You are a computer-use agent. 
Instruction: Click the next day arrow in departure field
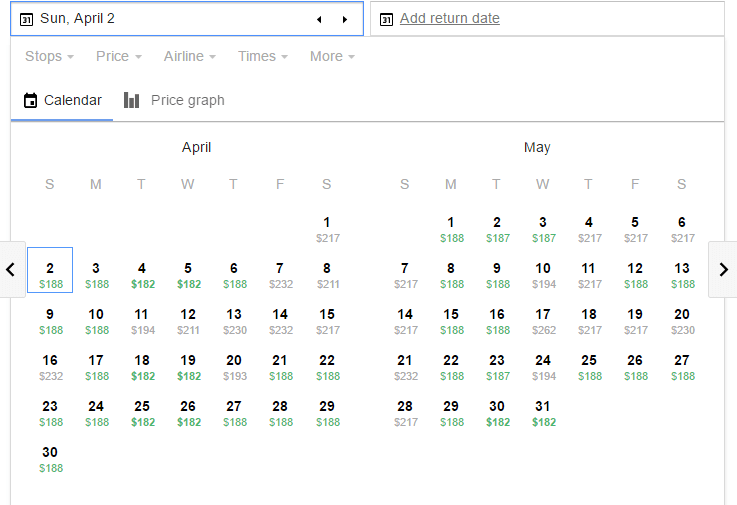[x=345, y=19]
